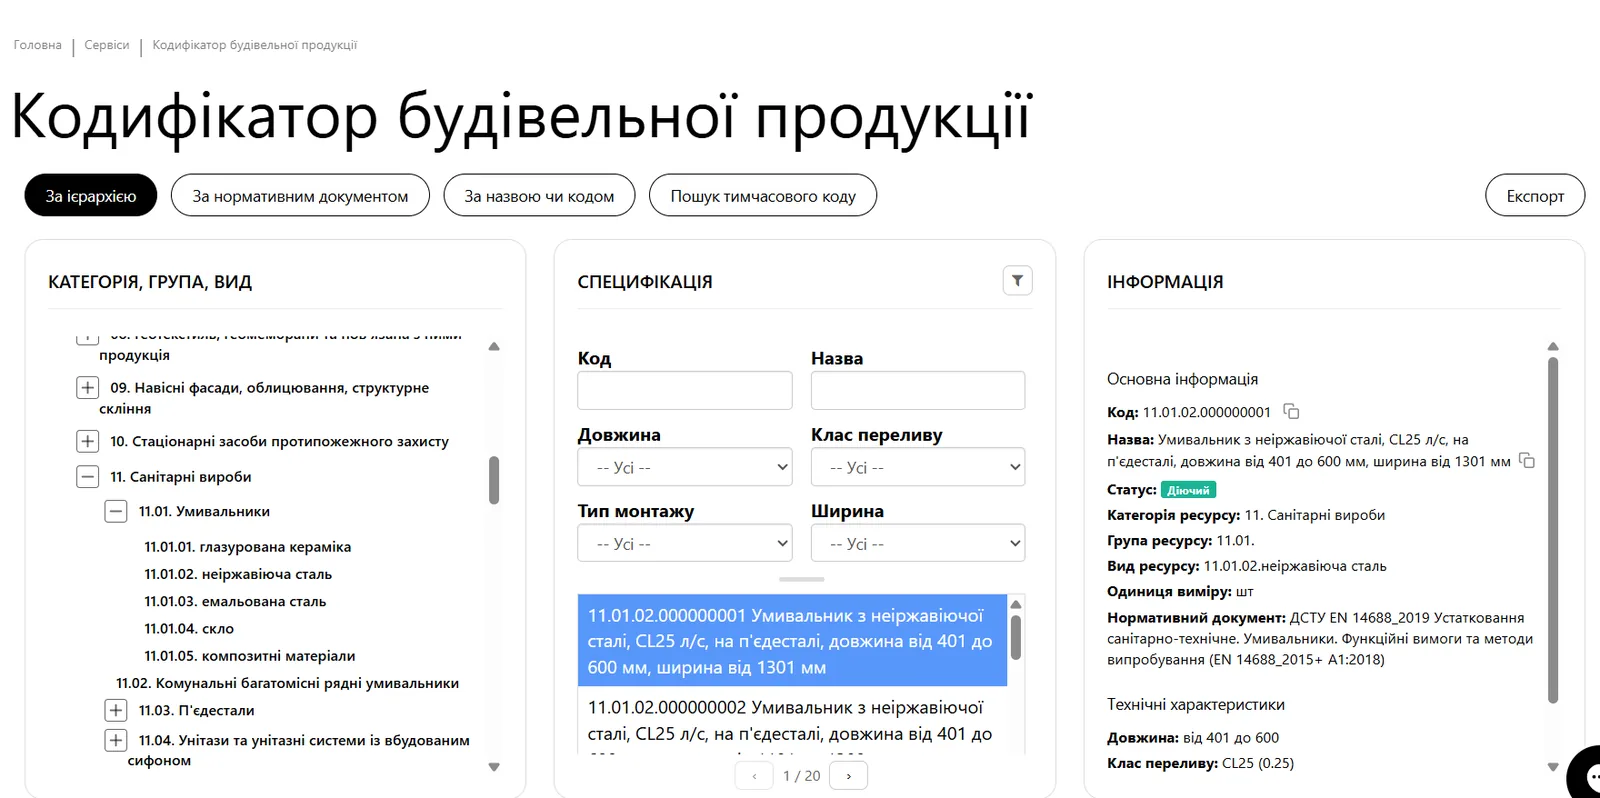This screenshot has width=1600, height=798.
Task: Select specification item 11.01.02.000000001
Action: coord(792,641)
